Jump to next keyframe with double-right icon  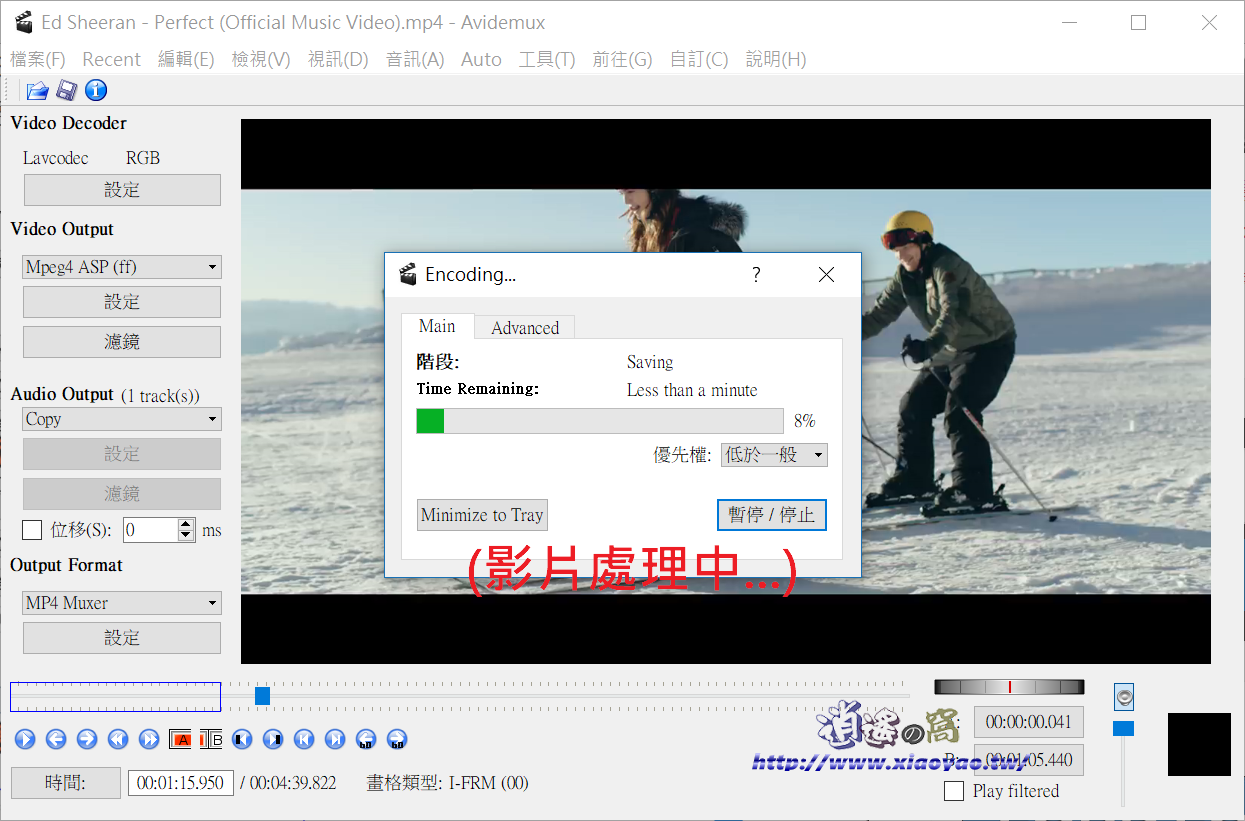point(149,739)
